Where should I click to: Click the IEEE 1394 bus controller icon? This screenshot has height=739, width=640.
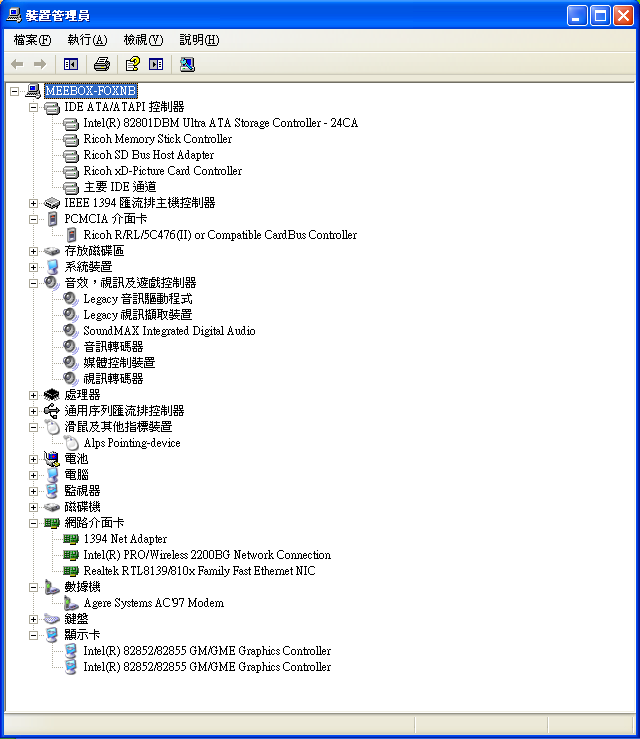(x=52, y=203)
